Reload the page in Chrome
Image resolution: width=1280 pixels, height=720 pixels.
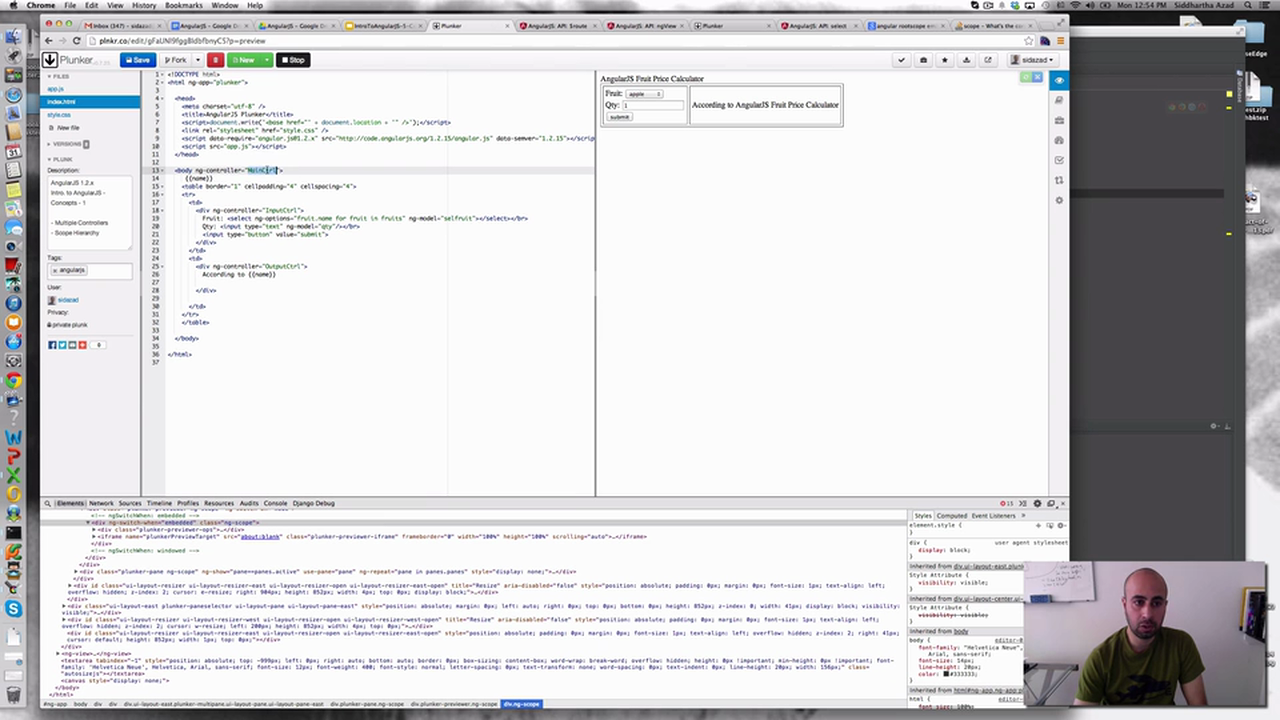point(77,41)
